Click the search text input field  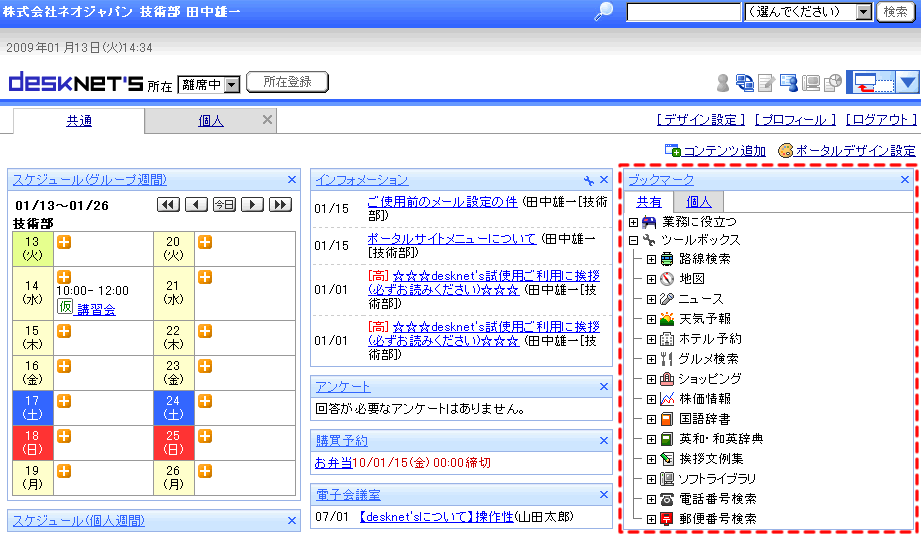click(x=683, y=12)
